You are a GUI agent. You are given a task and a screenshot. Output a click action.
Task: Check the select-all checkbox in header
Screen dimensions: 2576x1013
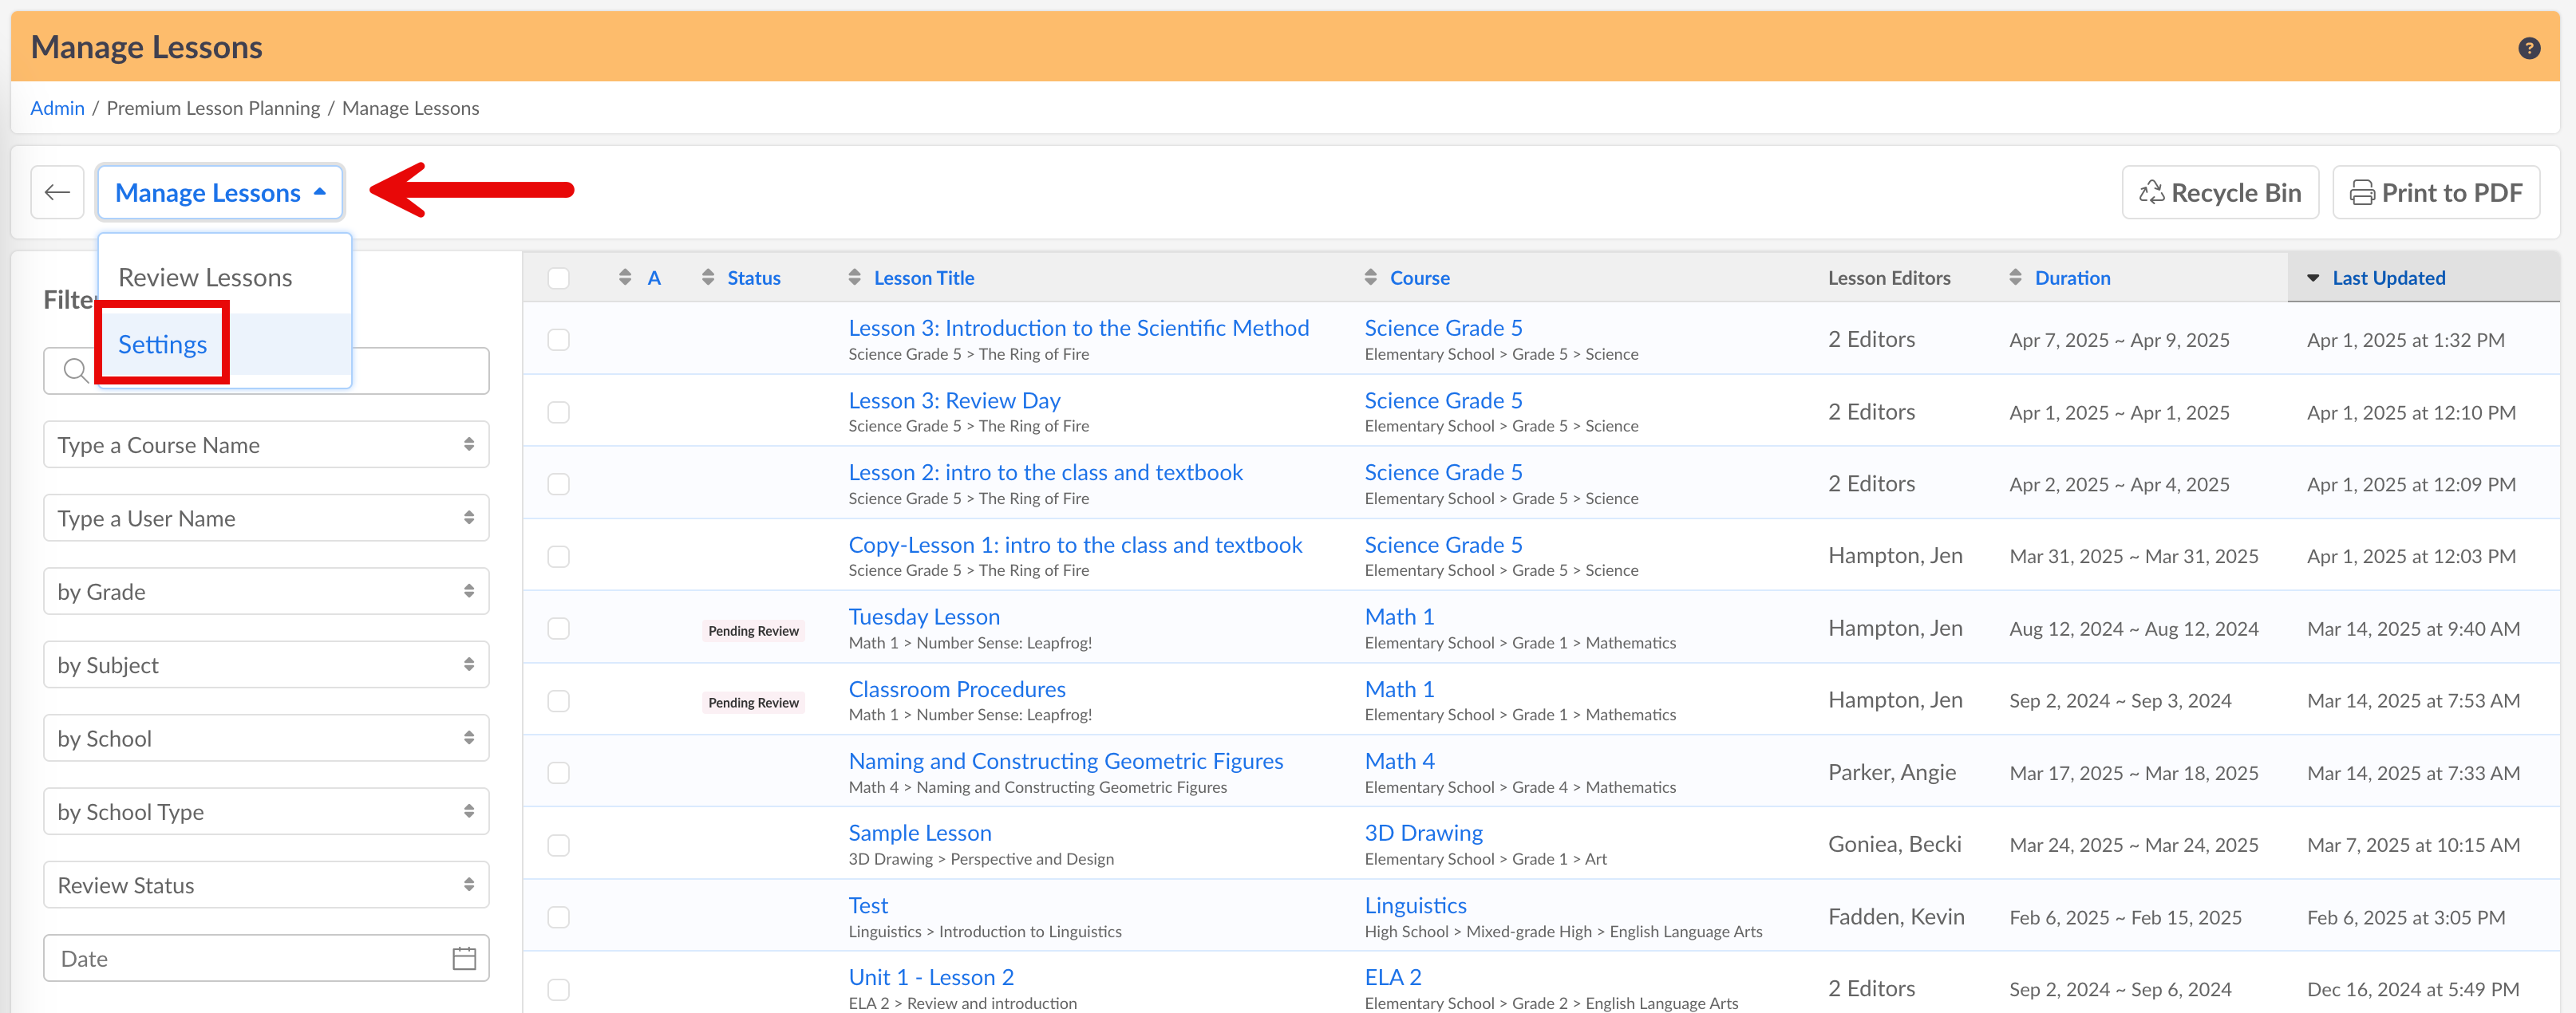point(558,278)
